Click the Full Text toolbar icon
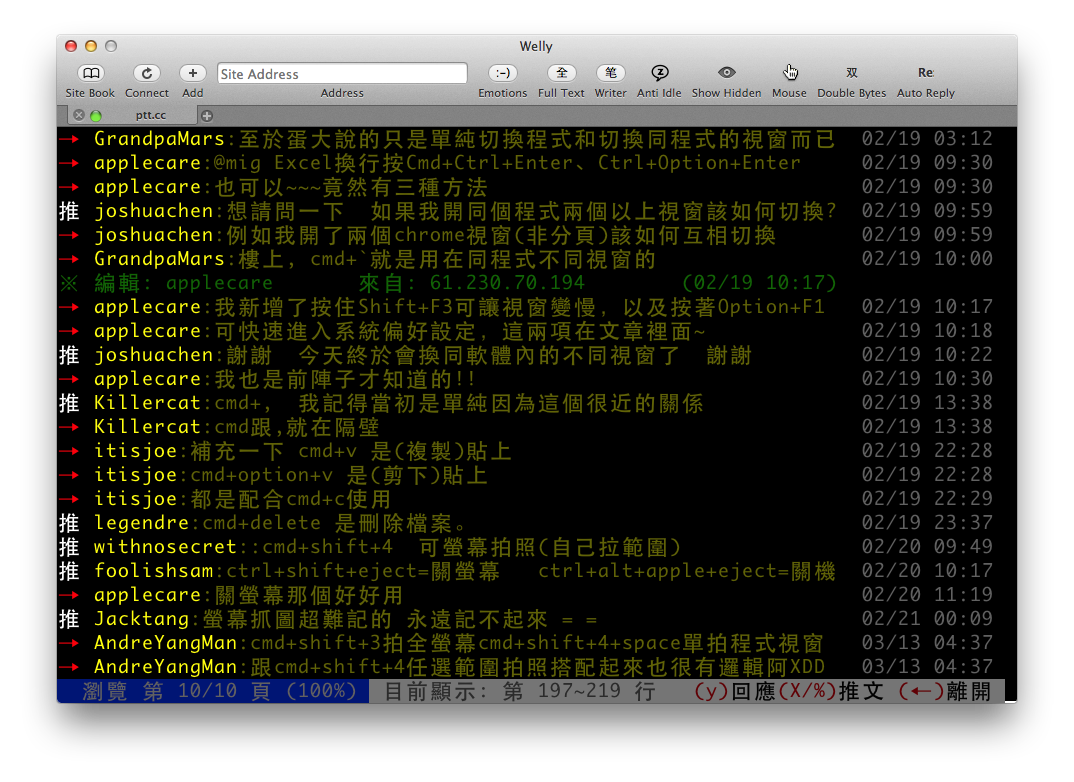 pyautogui.click(x=561, y=73)
